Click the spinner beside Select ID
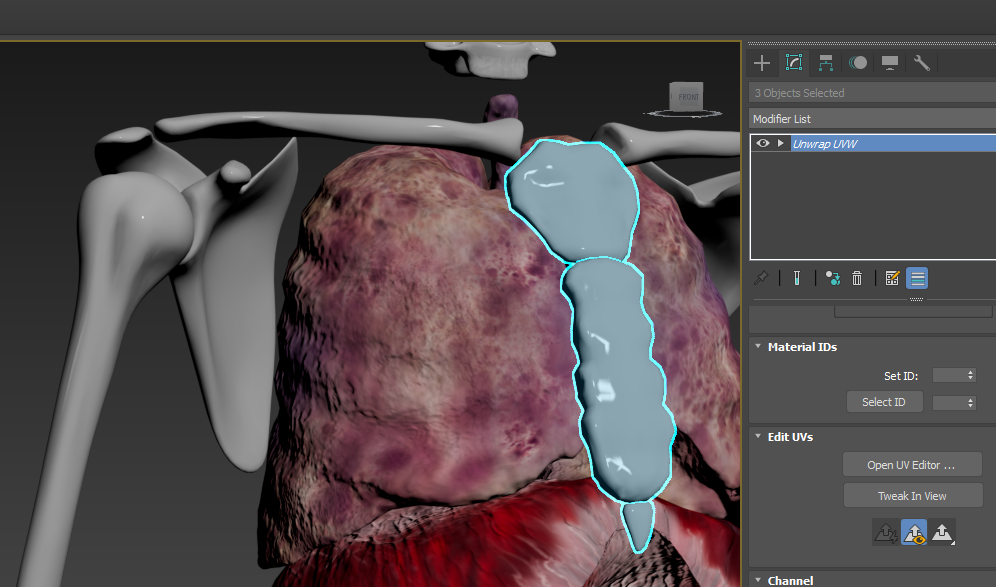 pos(953,402)
